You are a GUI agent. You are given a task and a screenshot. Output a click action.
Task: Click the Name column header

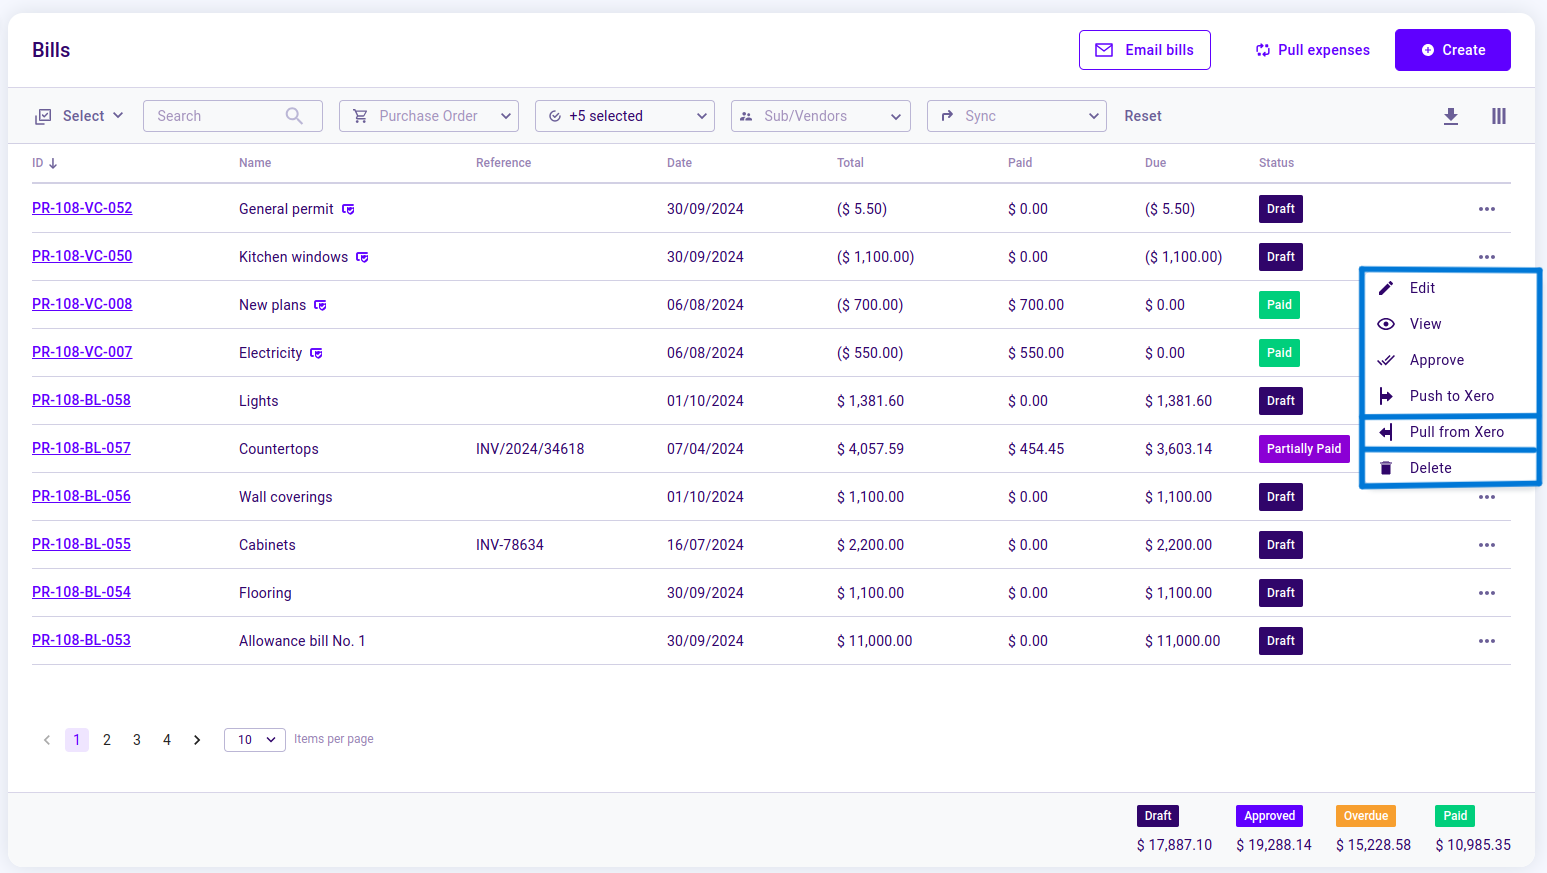255,163
